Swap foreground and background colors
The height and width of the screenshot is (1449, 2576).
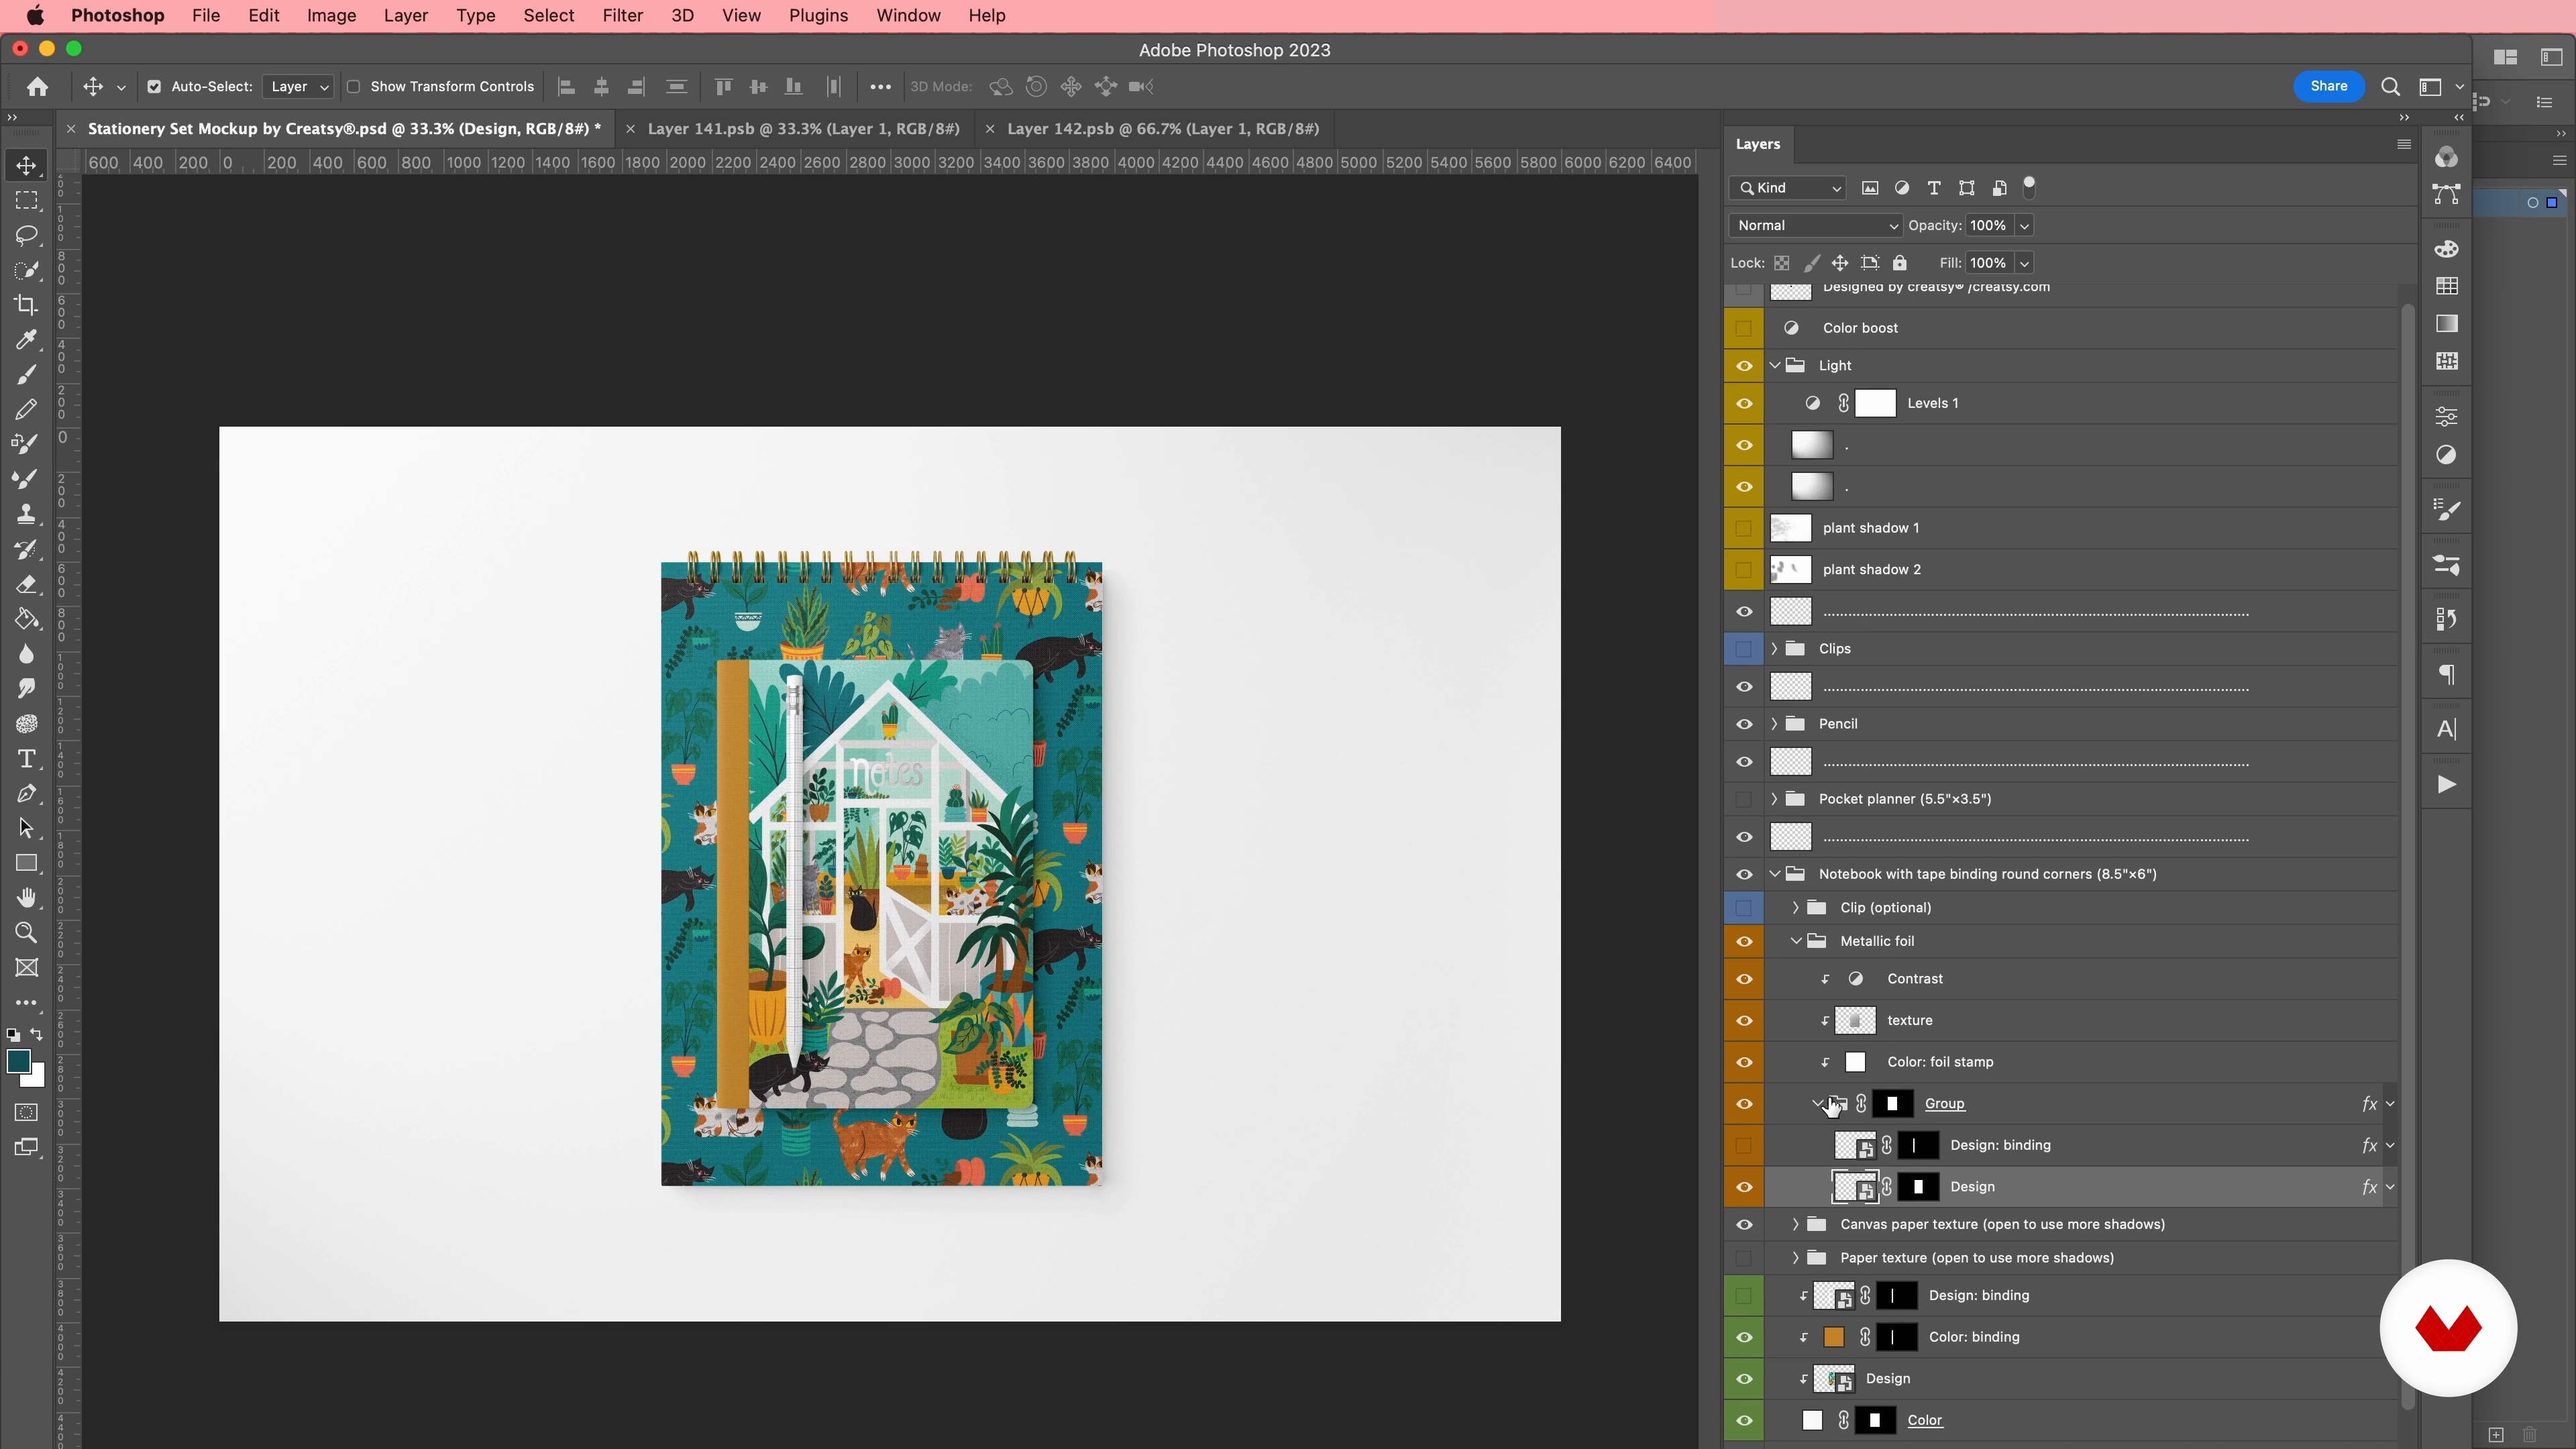[x=37, y=1035]
